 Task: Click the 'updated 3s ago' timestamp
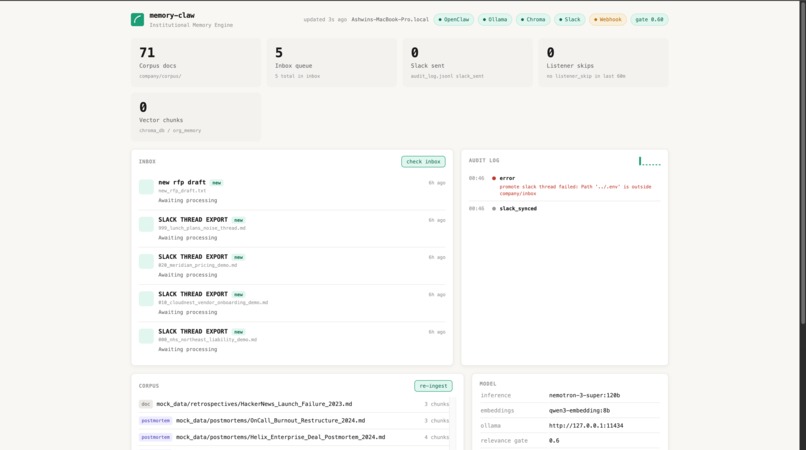coord(325,20)
